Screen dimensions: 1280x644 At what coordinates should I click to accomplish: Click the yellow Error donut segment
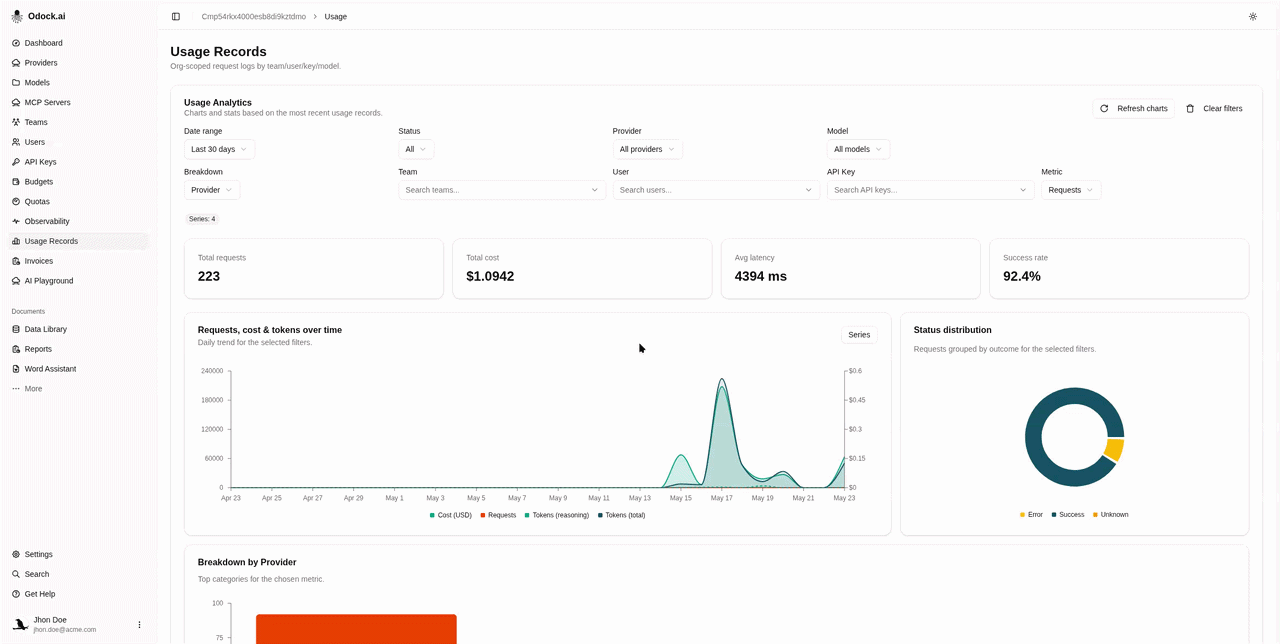click(1114, 450)
